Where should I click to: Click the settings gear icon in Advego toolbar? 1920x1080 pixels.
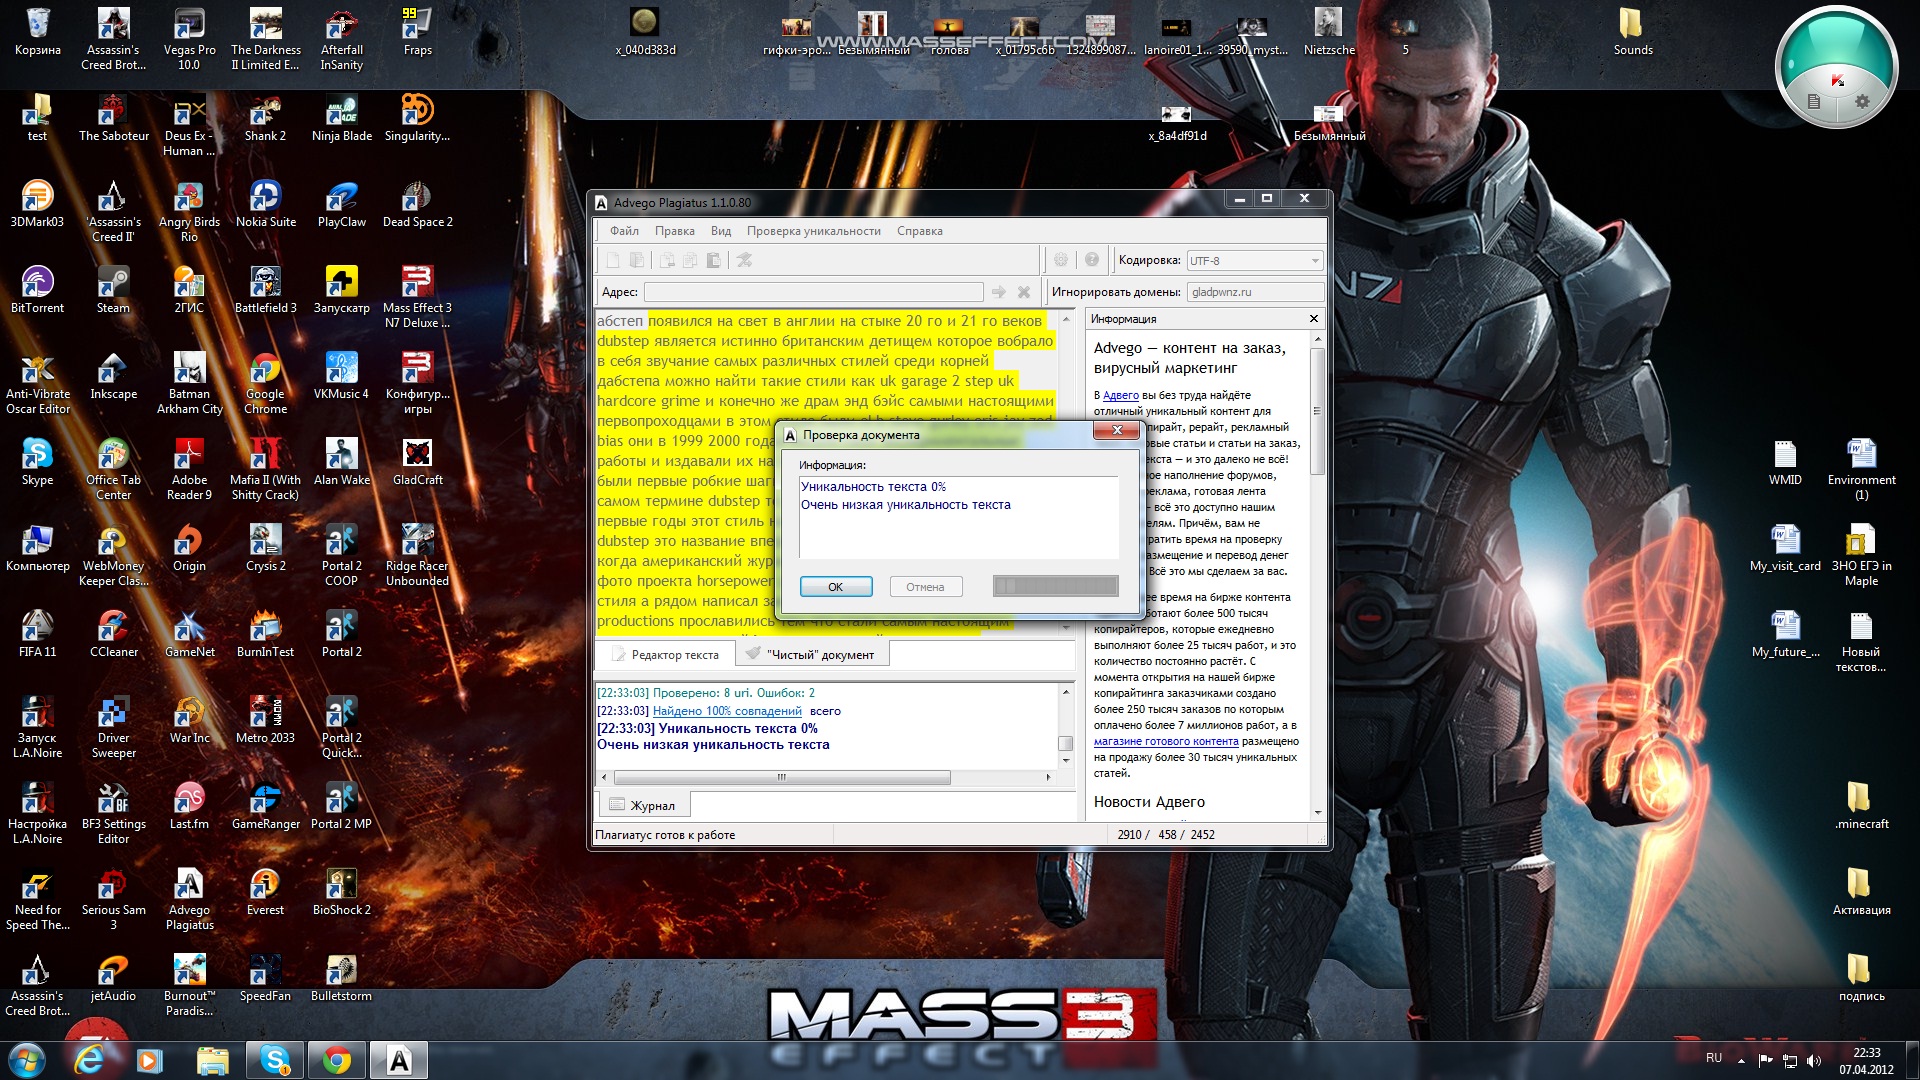pyautogui.click(x=1061, y=260)
